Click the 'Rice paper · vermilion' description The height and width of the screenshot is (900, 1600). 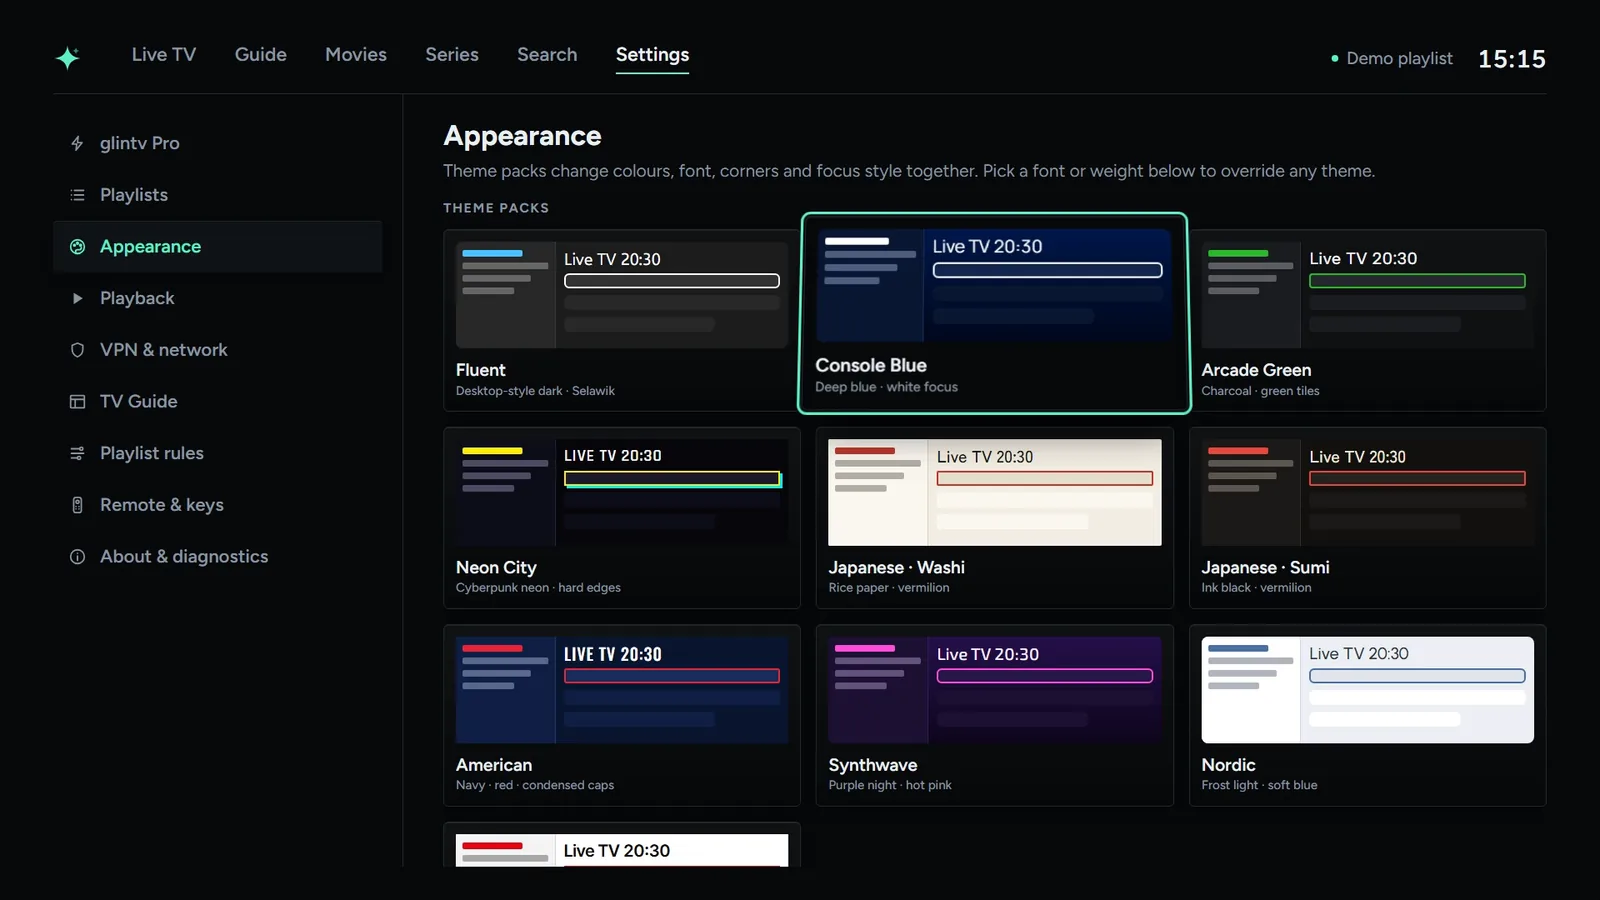point(889,588)
